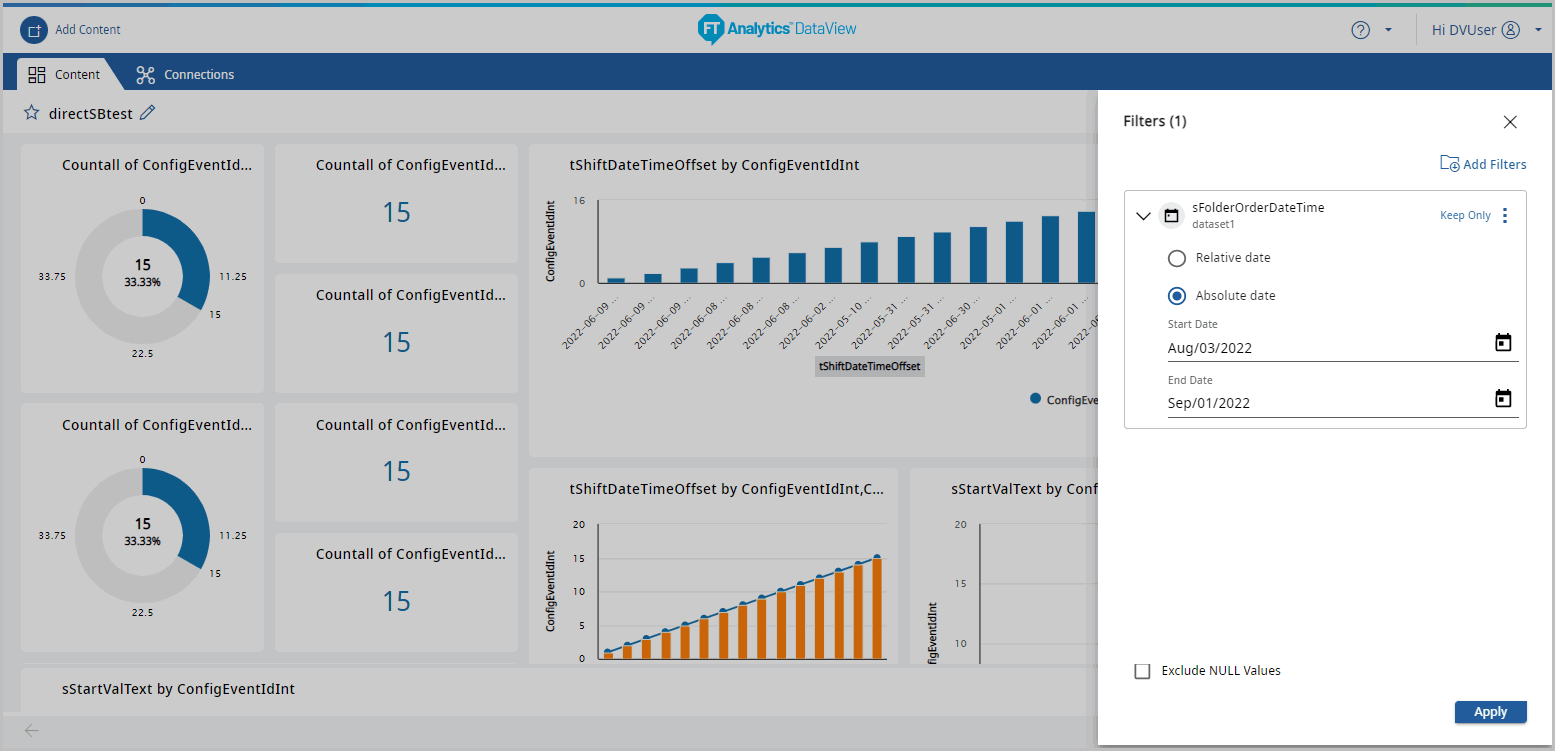Open the End Date calendar picker

point(1502,399)
